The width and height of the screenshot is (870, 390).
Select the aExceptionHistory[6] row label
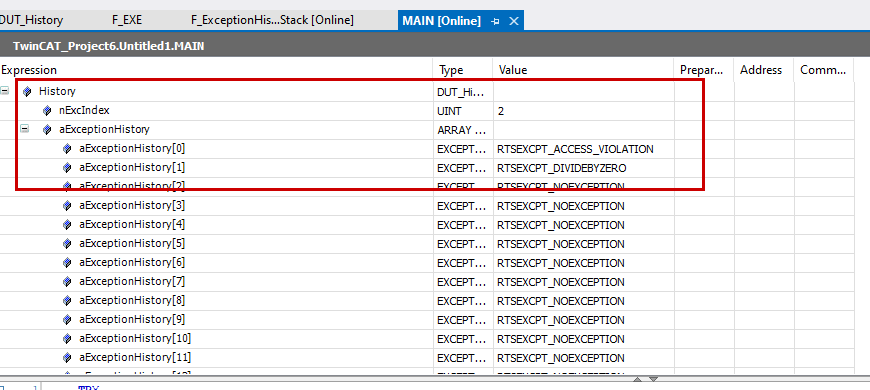tap(132, 262)
